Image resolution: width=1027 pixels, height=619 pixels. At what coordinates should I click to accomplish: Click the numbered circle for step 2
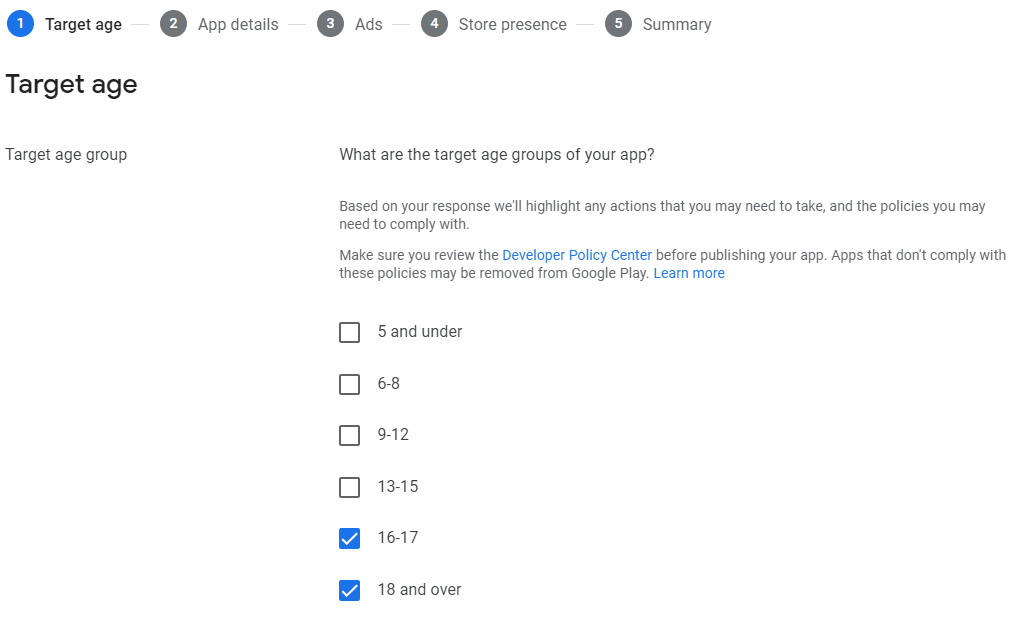173,23
